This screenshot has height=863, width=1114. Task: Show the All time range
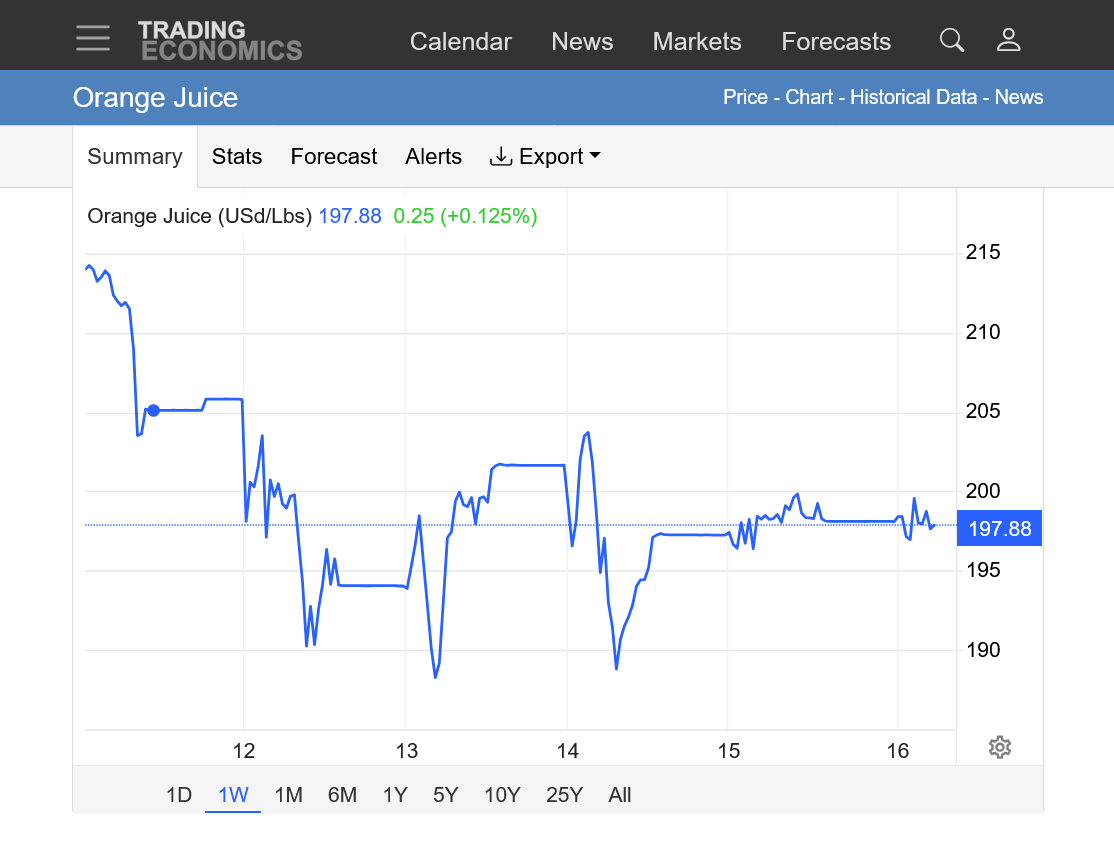[x=619, y=795]
